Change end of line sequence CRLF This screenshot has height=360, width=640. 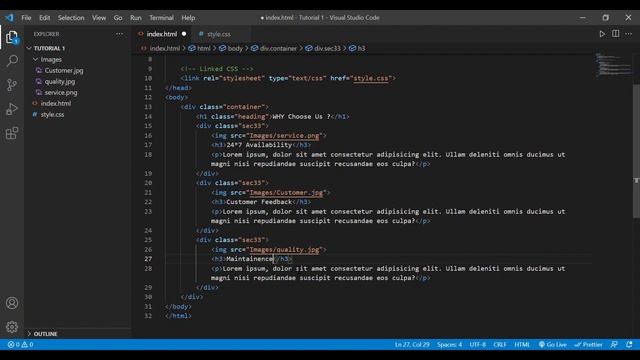[x=500, y=344]
